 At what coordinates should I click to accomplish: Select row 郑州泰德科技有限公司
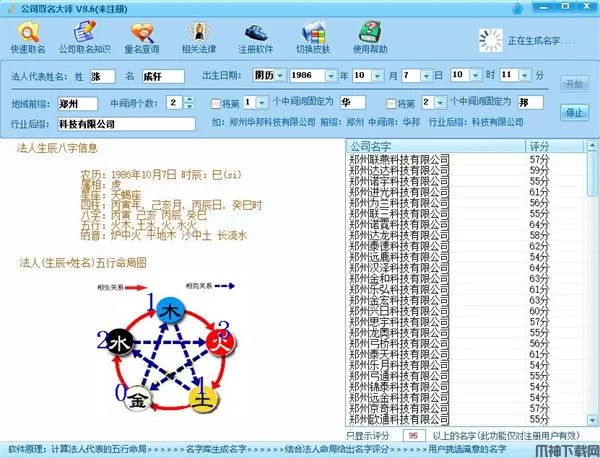click(x=466, y=246)
